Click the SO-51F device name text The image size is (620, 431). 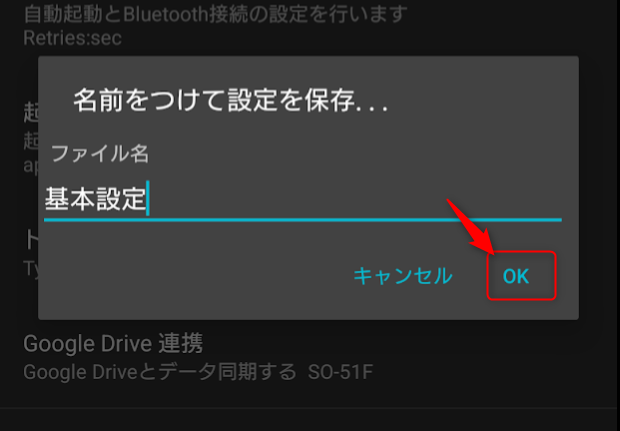340,372
